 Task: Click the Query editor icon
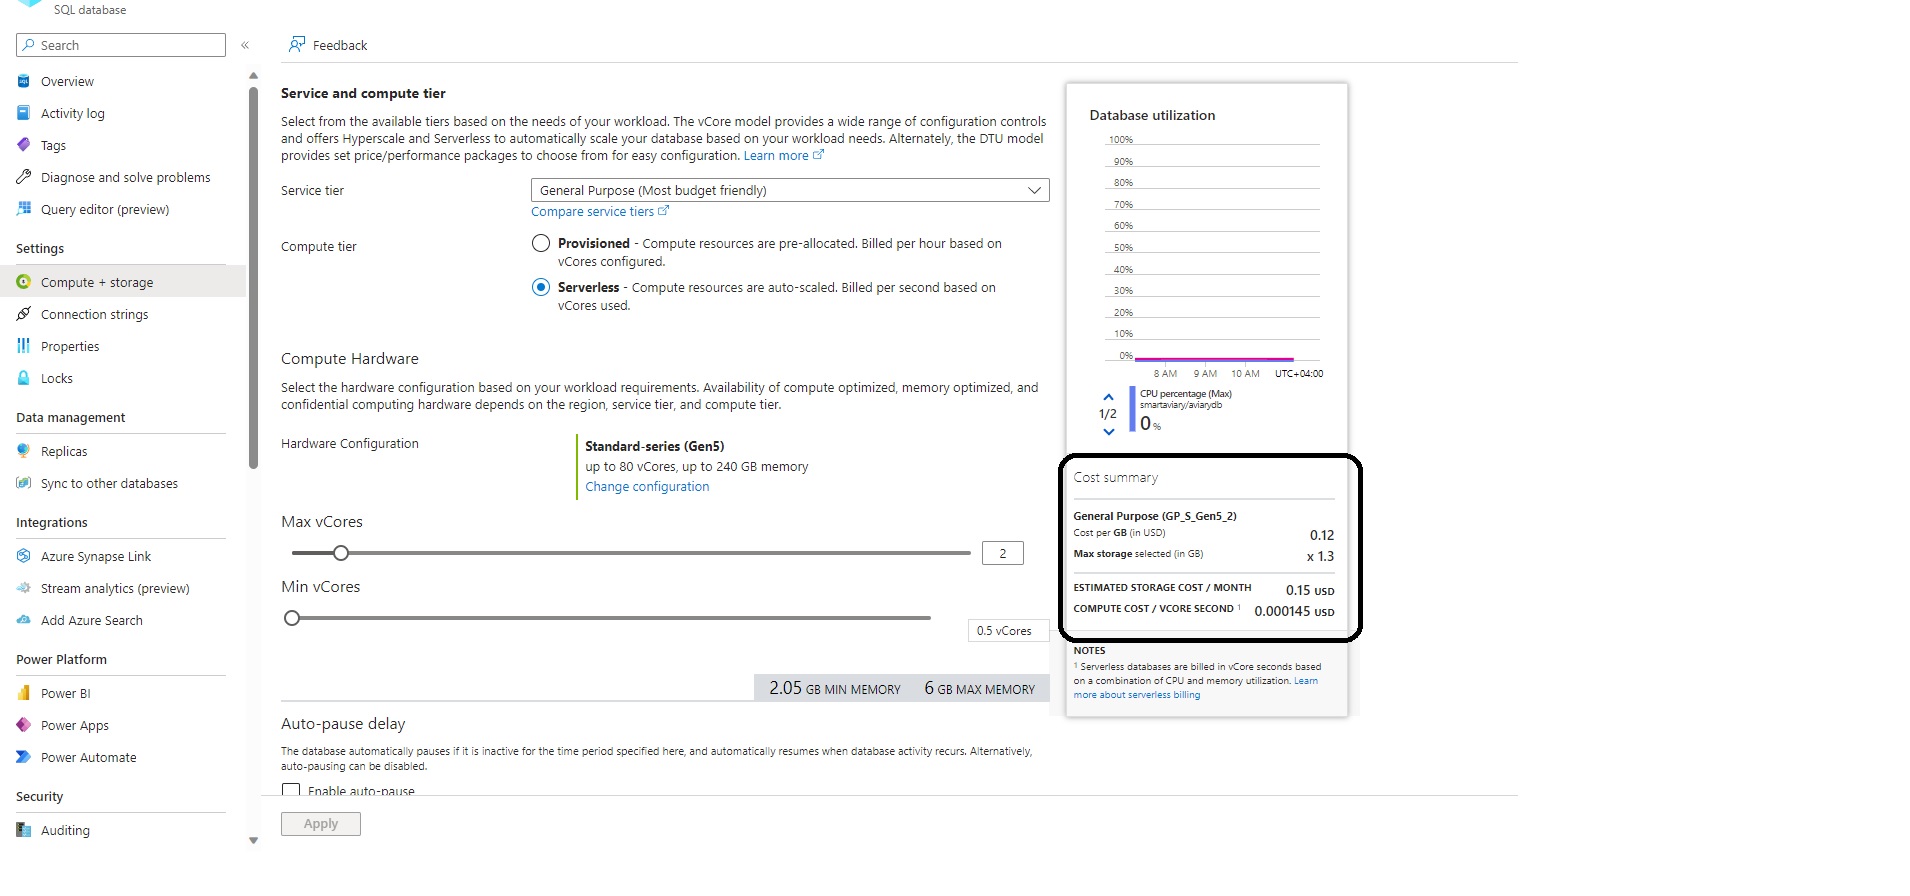click(x=24, y=209)
